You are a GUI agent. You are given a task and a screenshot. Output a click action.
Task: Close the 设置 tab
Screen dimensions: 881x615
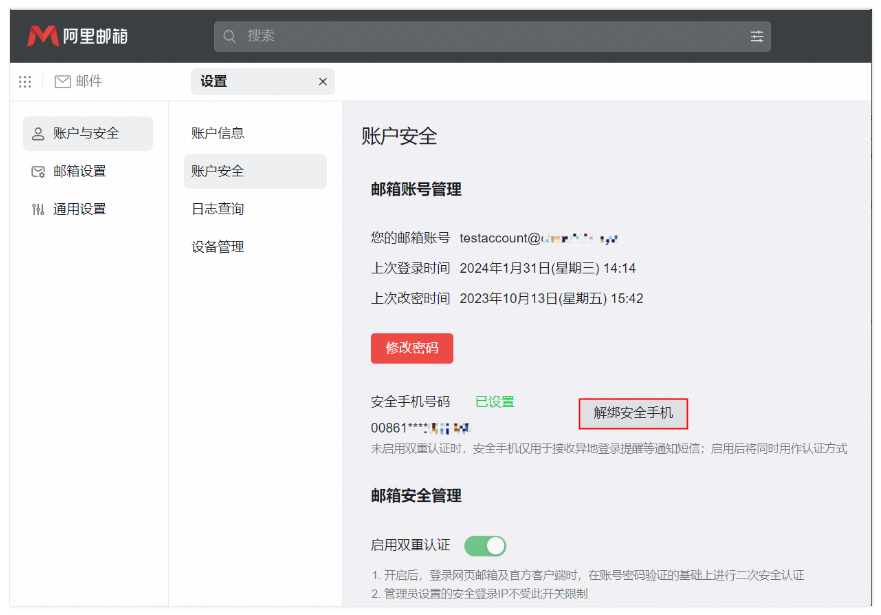322,81
